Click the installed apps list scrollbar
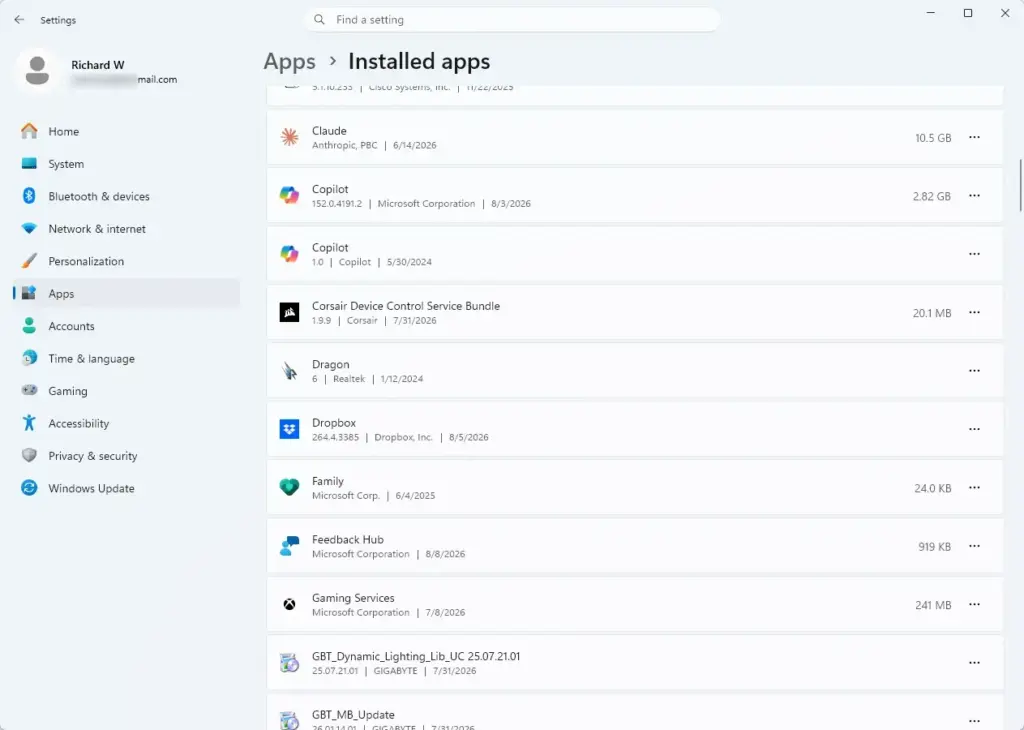This screenshot has height=730, width=1024. coord(1020,185)
